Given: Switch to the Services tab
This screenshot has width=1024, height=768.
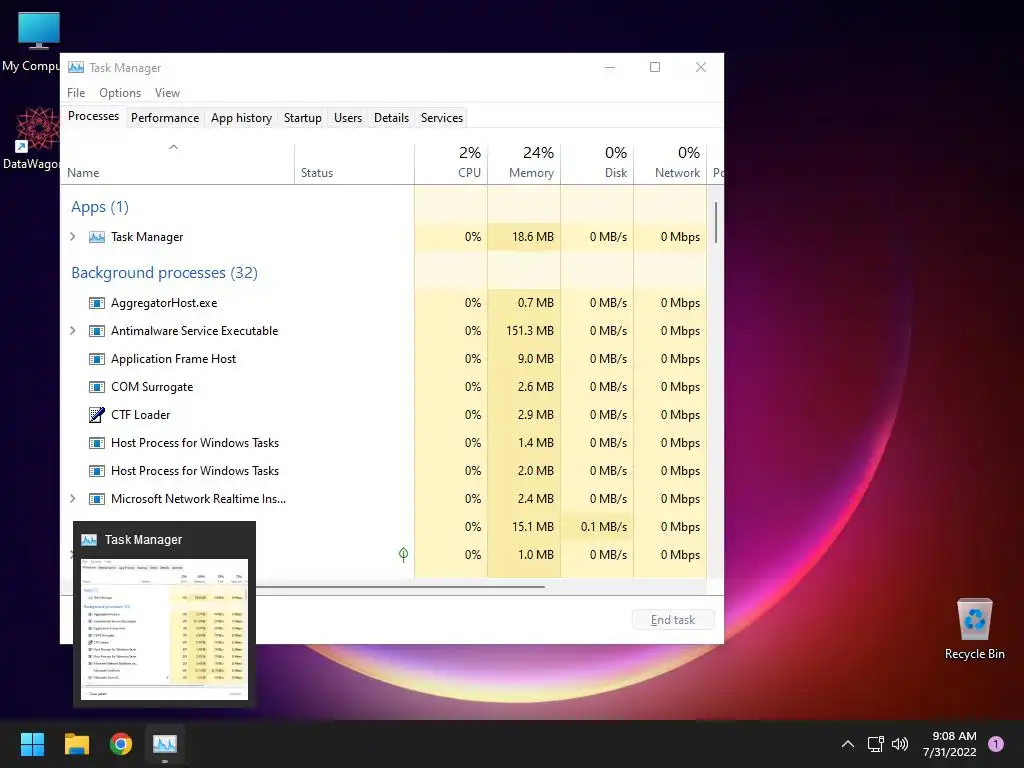Looking at the screenshot, I should (441, 118).
